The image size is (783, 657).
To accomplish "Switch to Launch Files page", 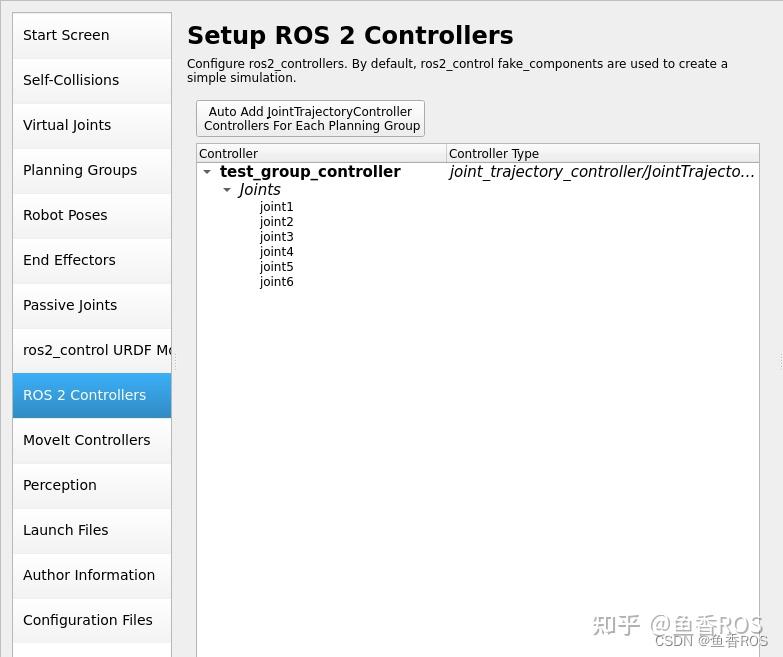I will 92,530.
